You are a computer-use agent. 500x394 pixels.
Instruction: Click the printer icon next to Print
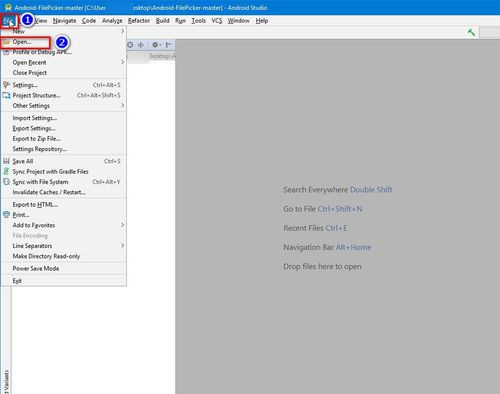coord(6,215)
